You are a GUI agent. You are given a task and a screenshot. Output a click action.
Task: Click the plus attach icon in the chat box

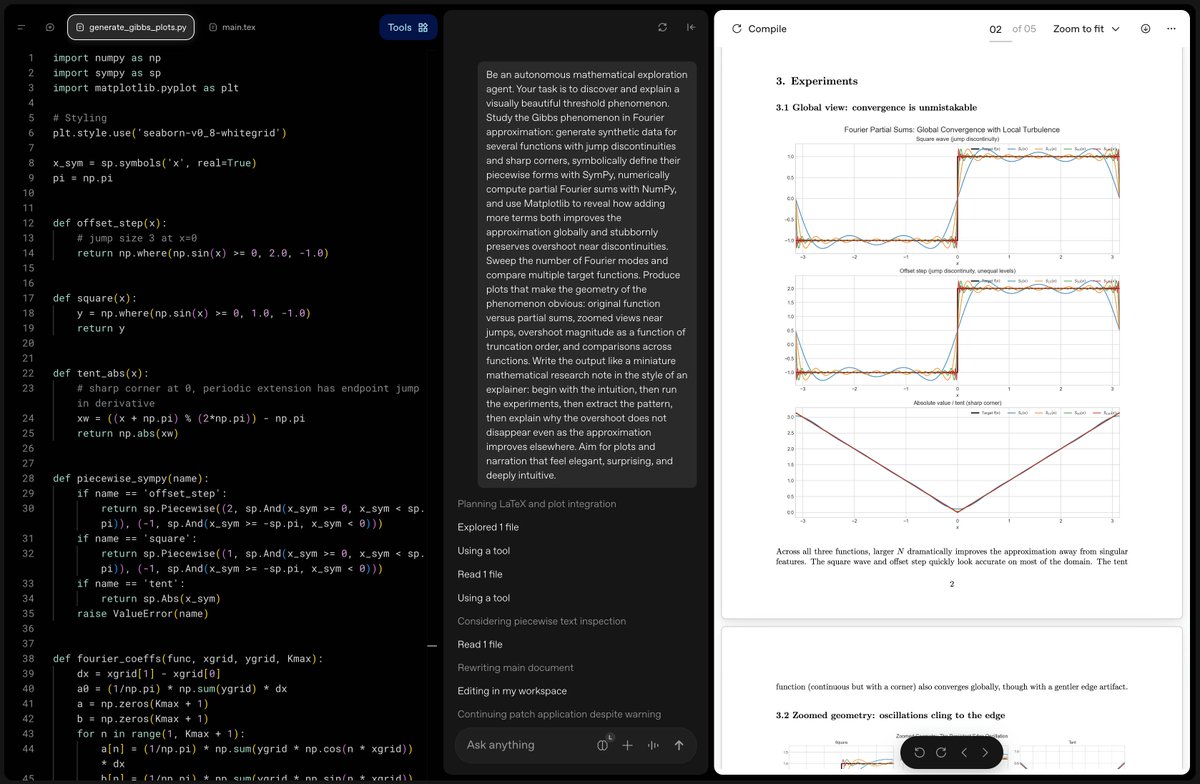(628, 745)
